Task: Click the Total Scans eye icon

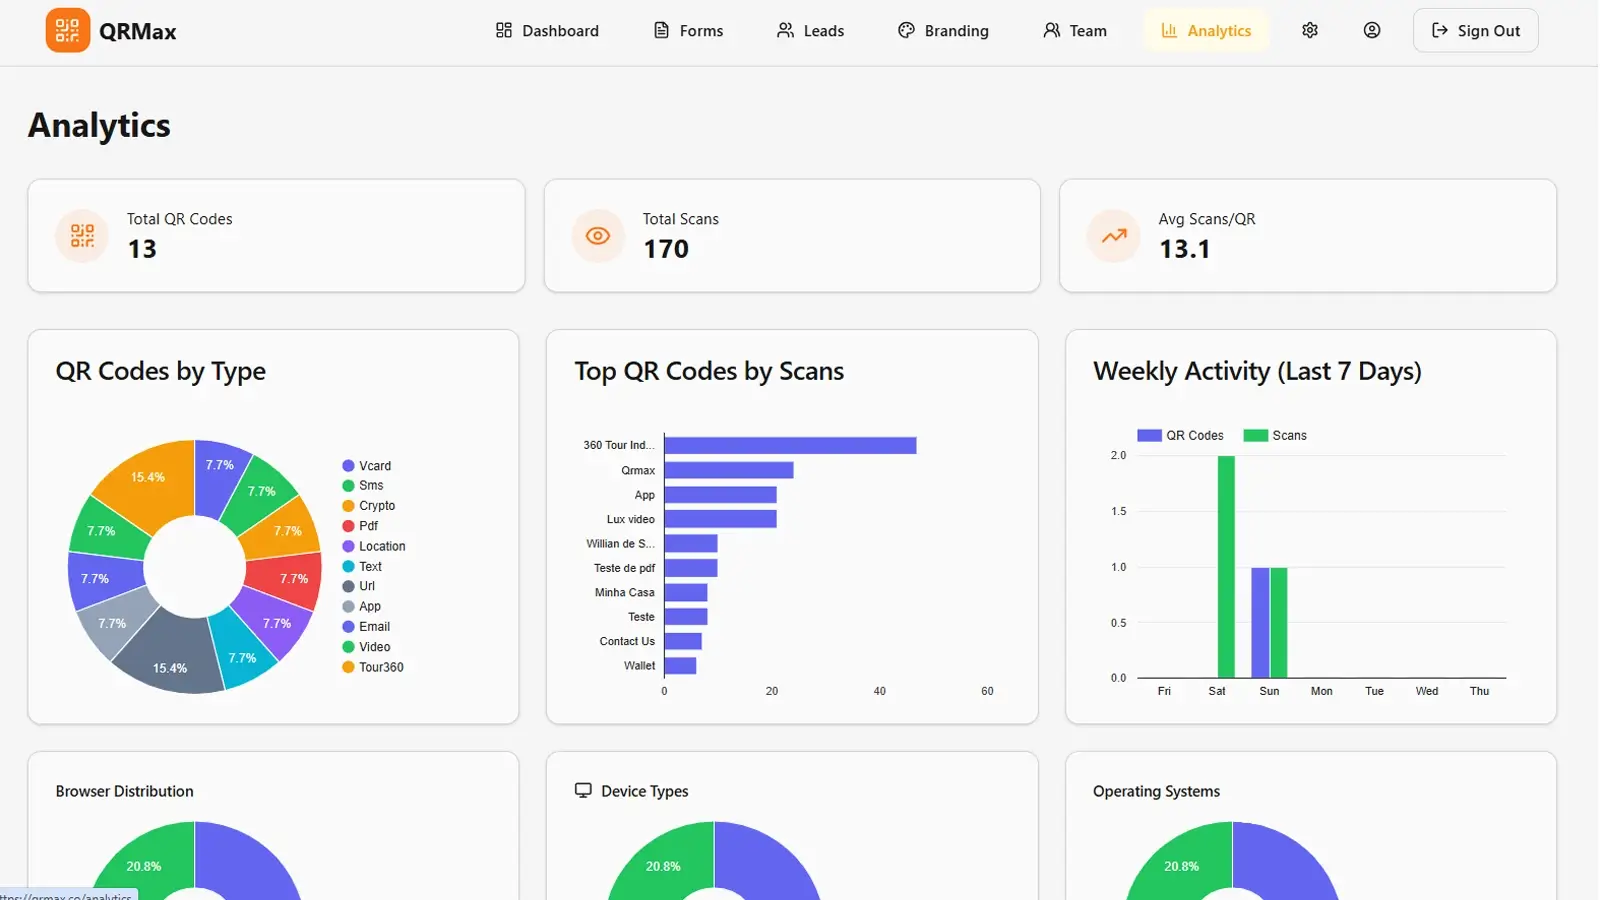Action: 598,236
